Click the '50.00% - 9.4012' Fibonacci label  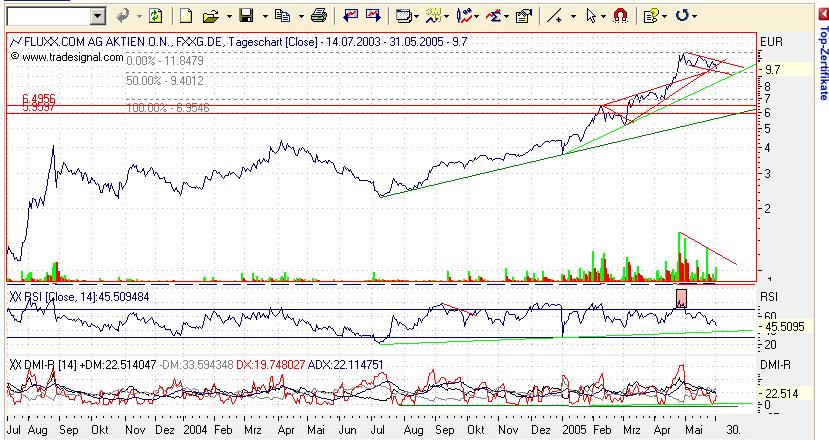pyautogui.click(x=165, y=81)
